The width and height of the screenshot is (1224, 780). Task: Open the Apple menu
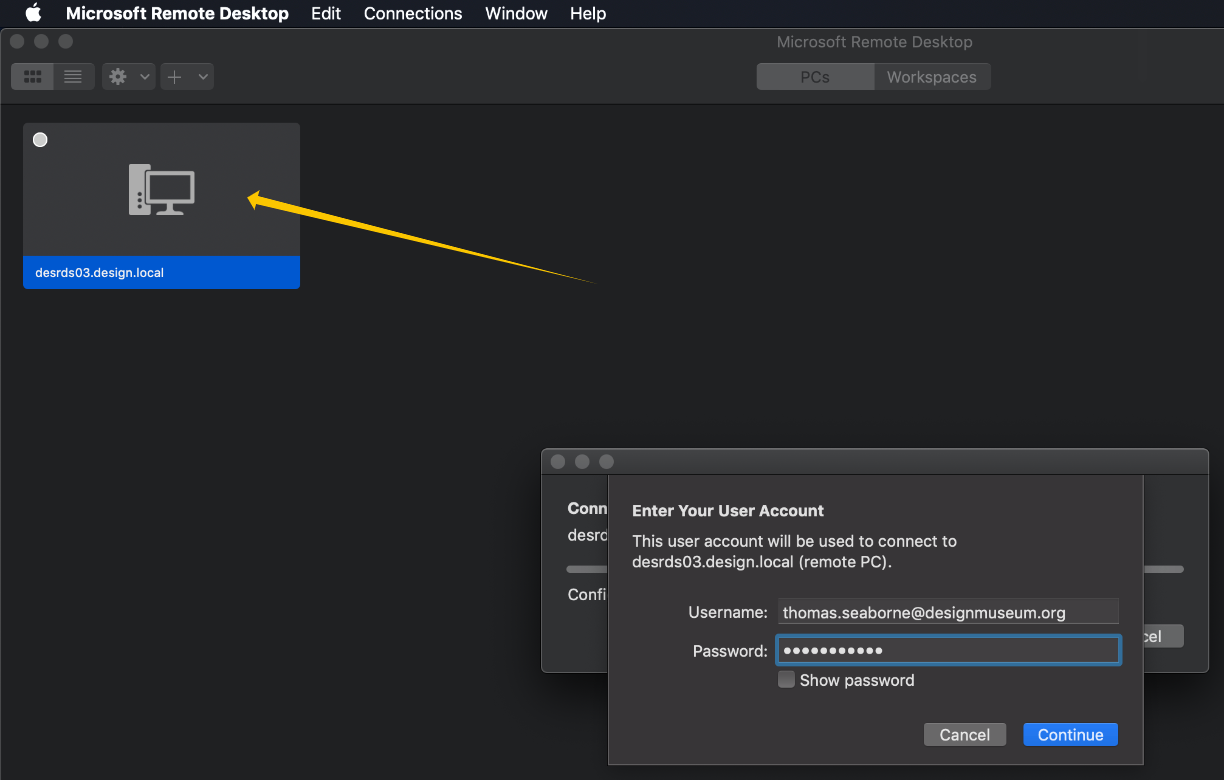34,13
